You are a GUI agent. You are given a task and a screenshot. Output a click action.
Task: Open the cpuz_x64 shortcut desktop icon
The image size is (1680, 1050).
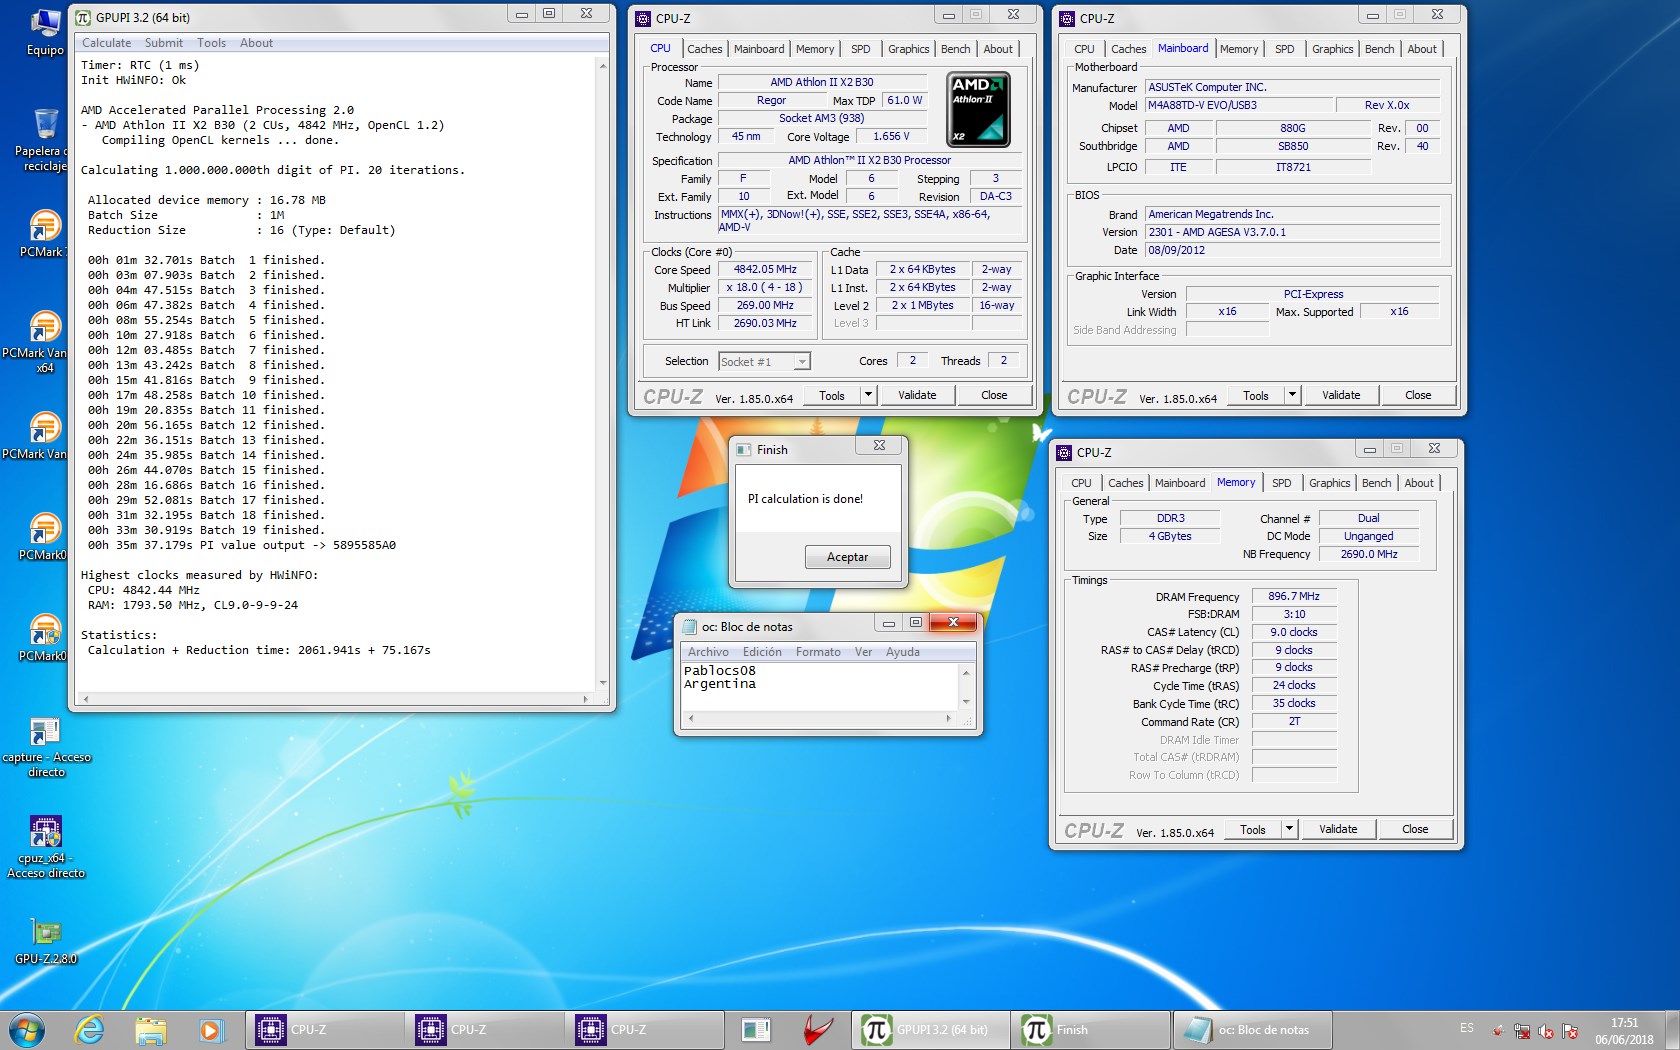[x=46, y=847]
